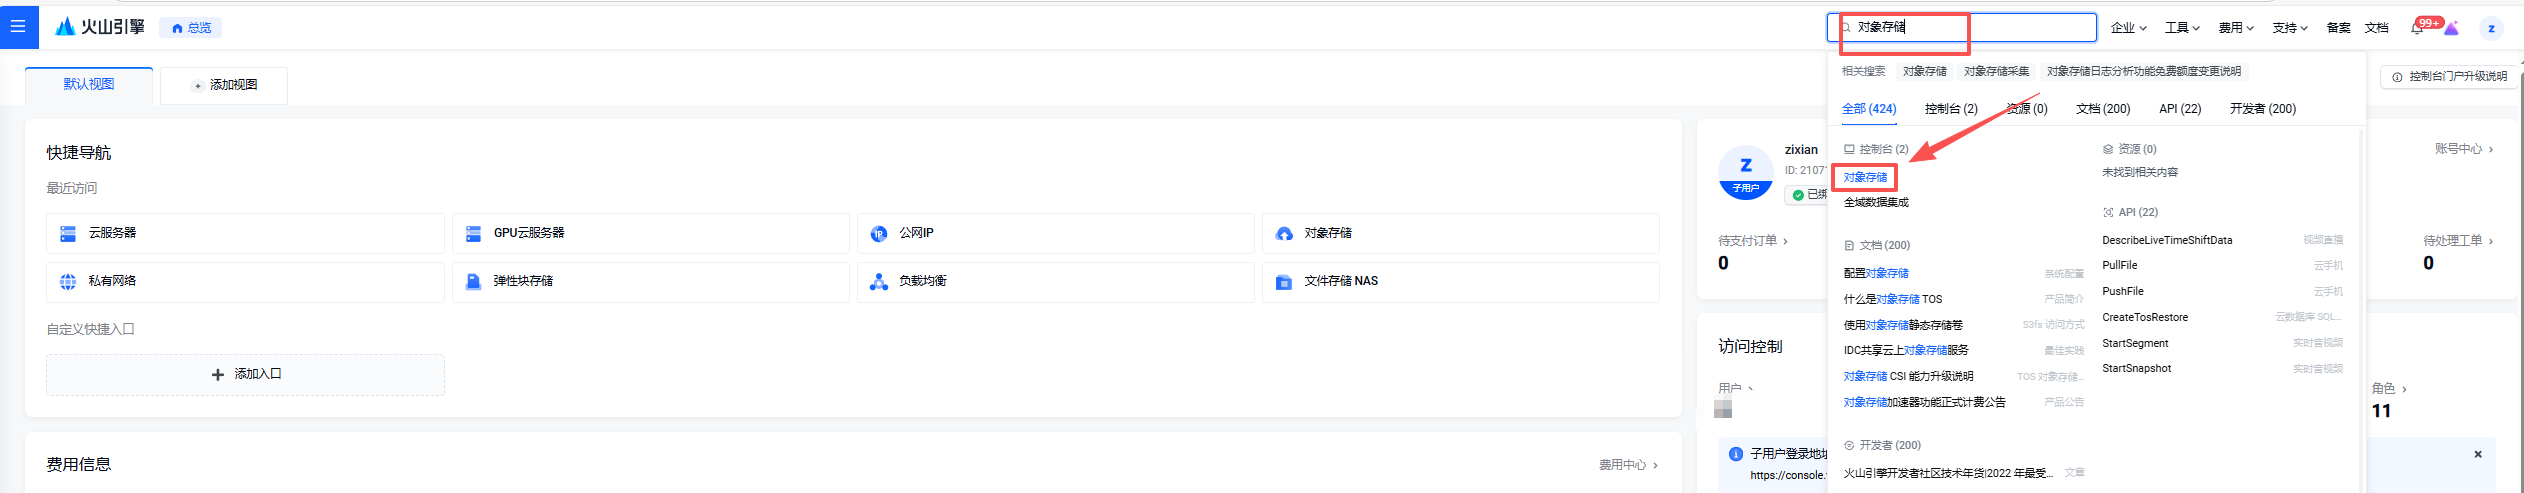Screen dimensions: 2524x493
Task: Expand the 支持 dropdown menu
Action: (x=2289, y=28)
